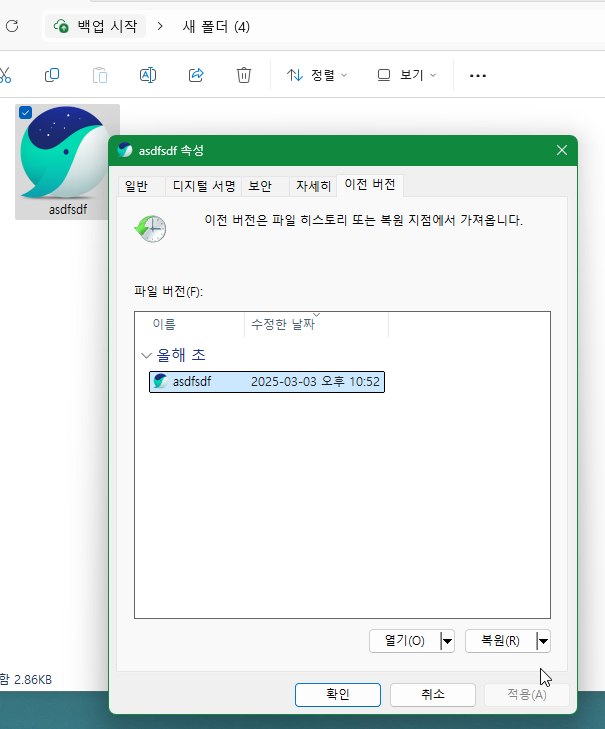Screen dimensions: 605x729
Task: Click the refresh icon in the address bar
Action: (12, 26)
